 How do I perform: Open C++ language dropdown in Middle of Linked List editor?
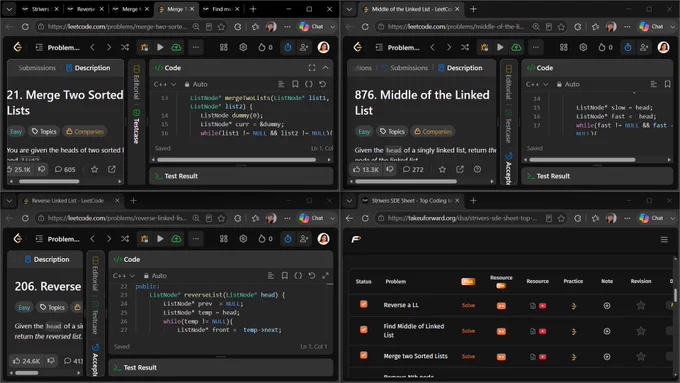[x=537, y=84]
